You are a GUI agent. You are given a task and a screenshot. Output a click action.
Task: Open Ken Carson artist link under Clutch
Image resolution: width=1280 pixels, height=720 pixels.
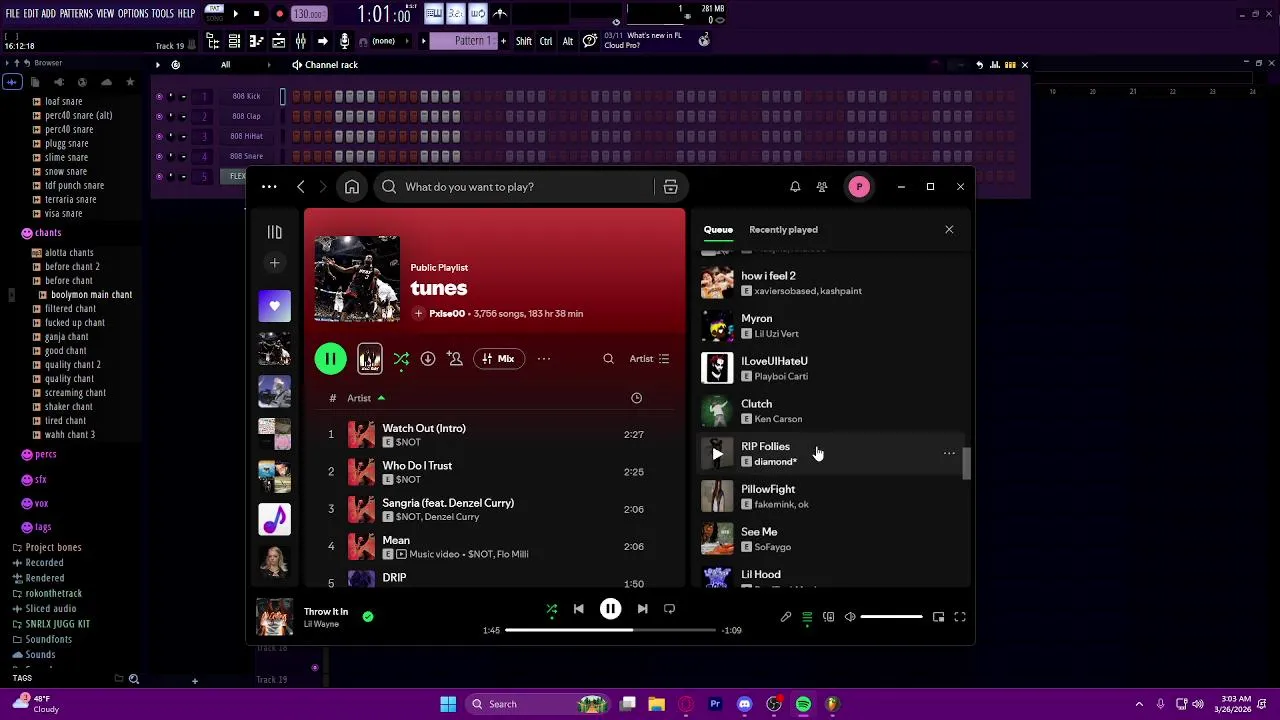point(778,419)
